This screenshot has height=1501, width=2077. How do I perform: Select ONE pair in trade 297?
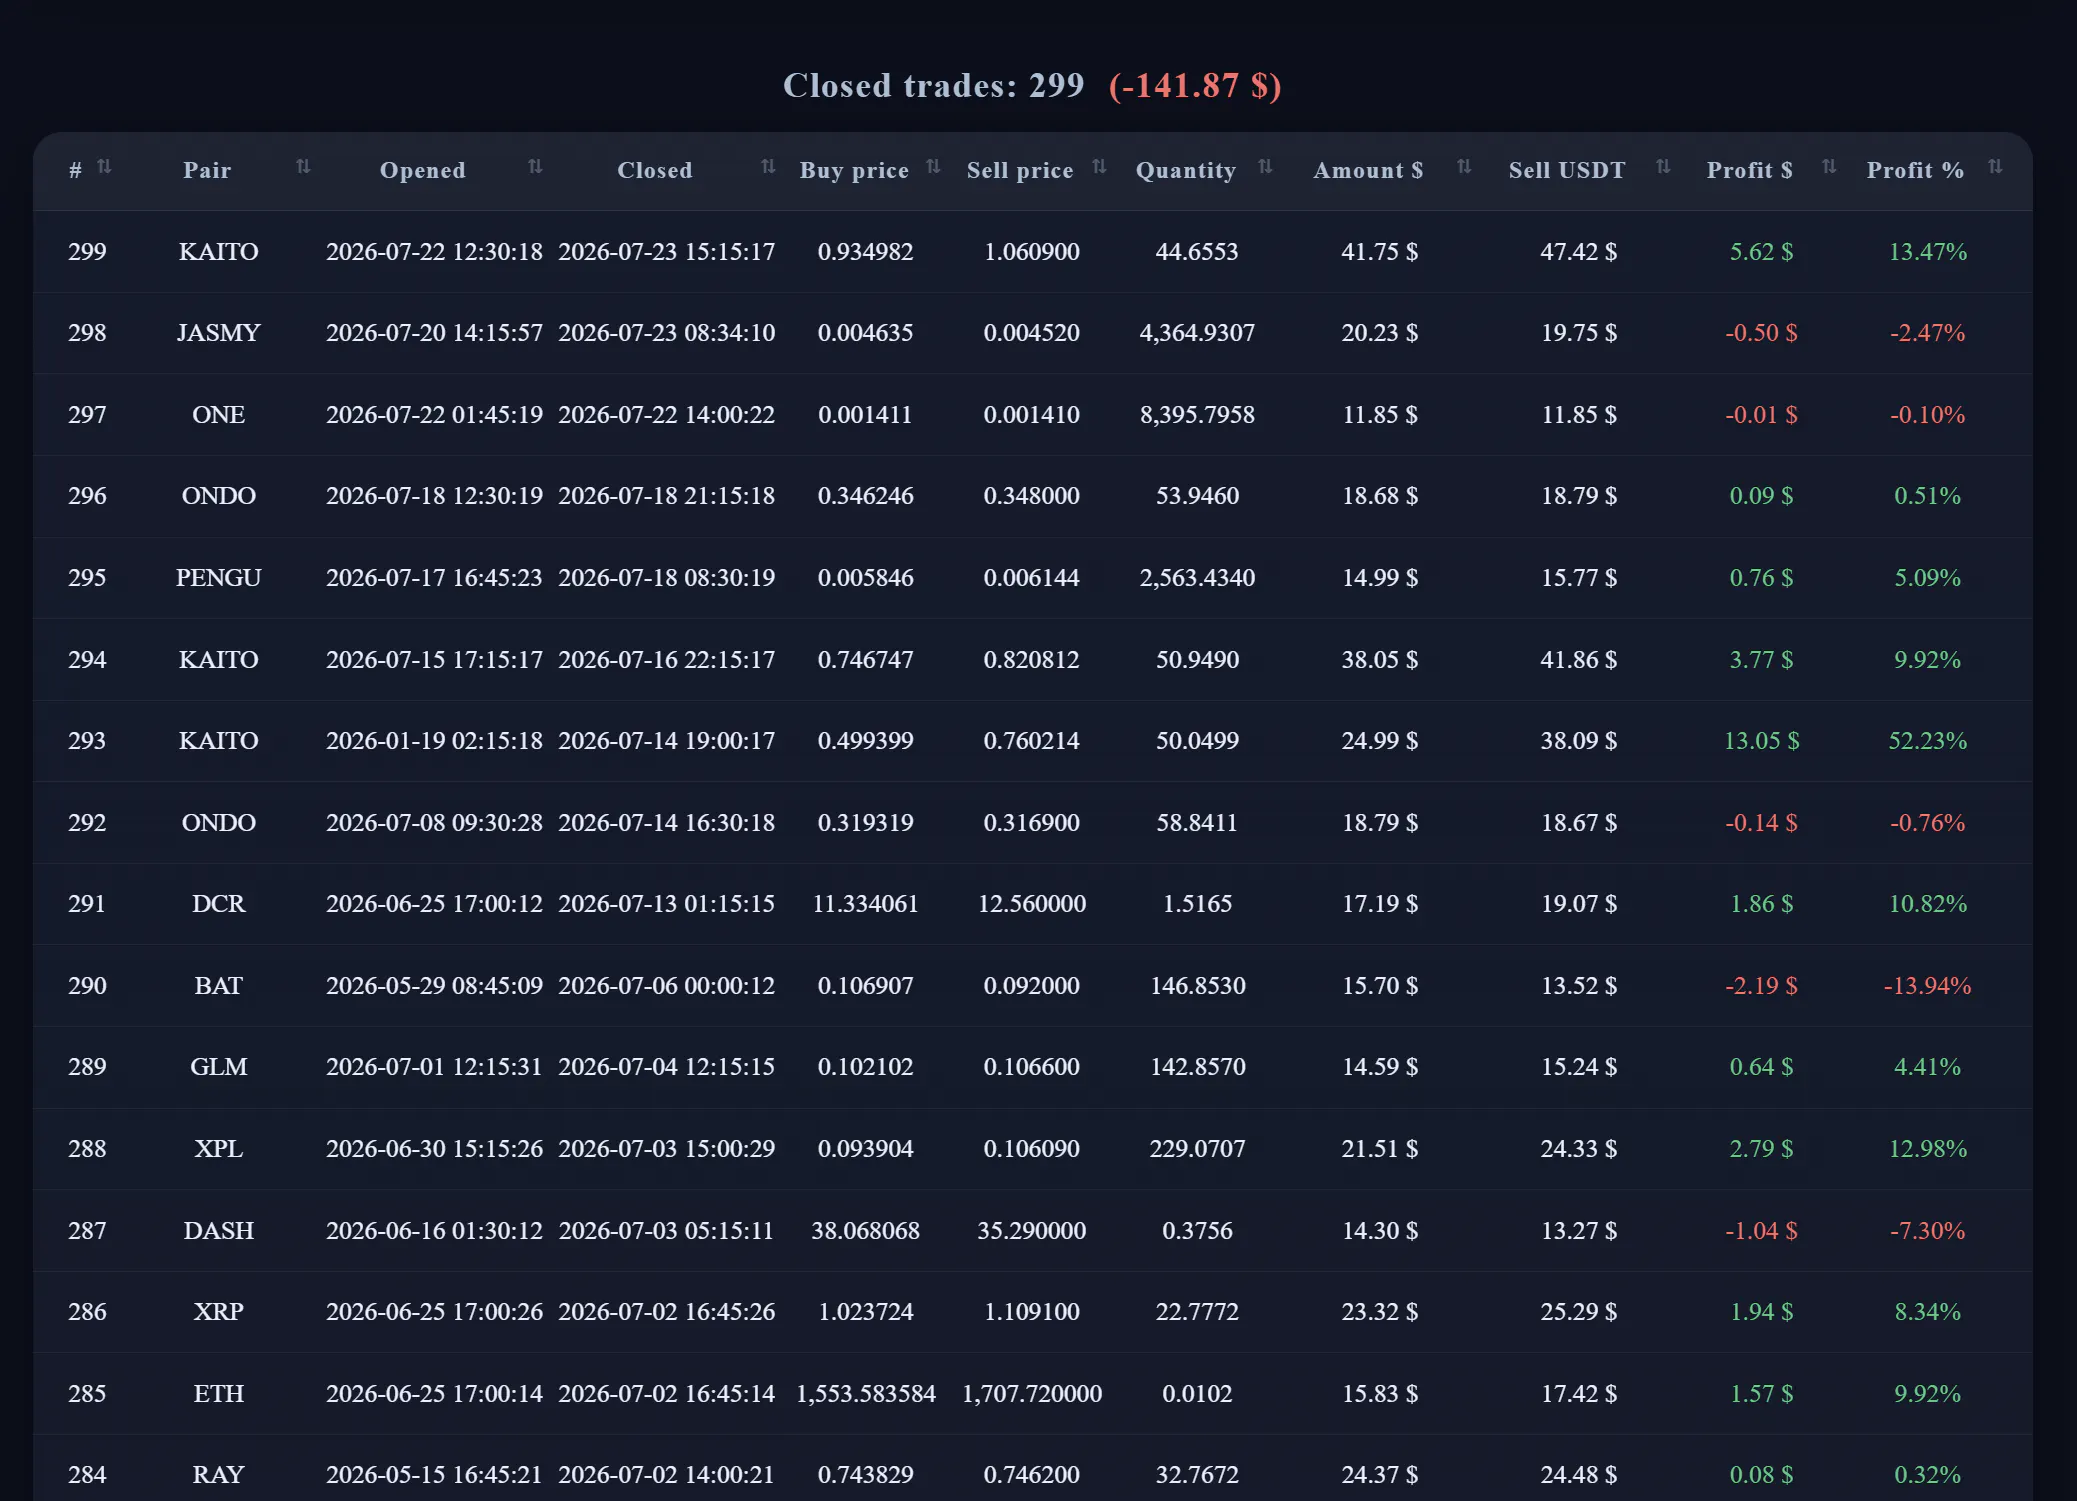218,415
